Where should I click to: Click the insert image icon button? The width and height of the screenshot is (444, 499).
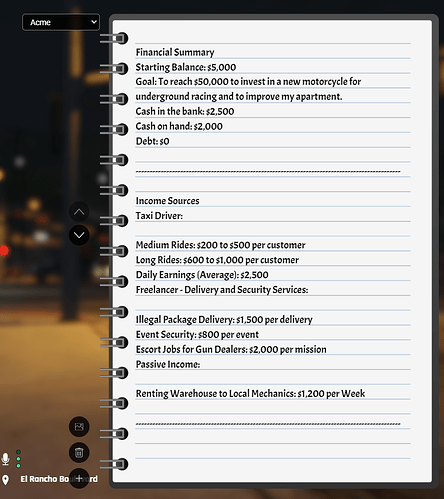79,427
